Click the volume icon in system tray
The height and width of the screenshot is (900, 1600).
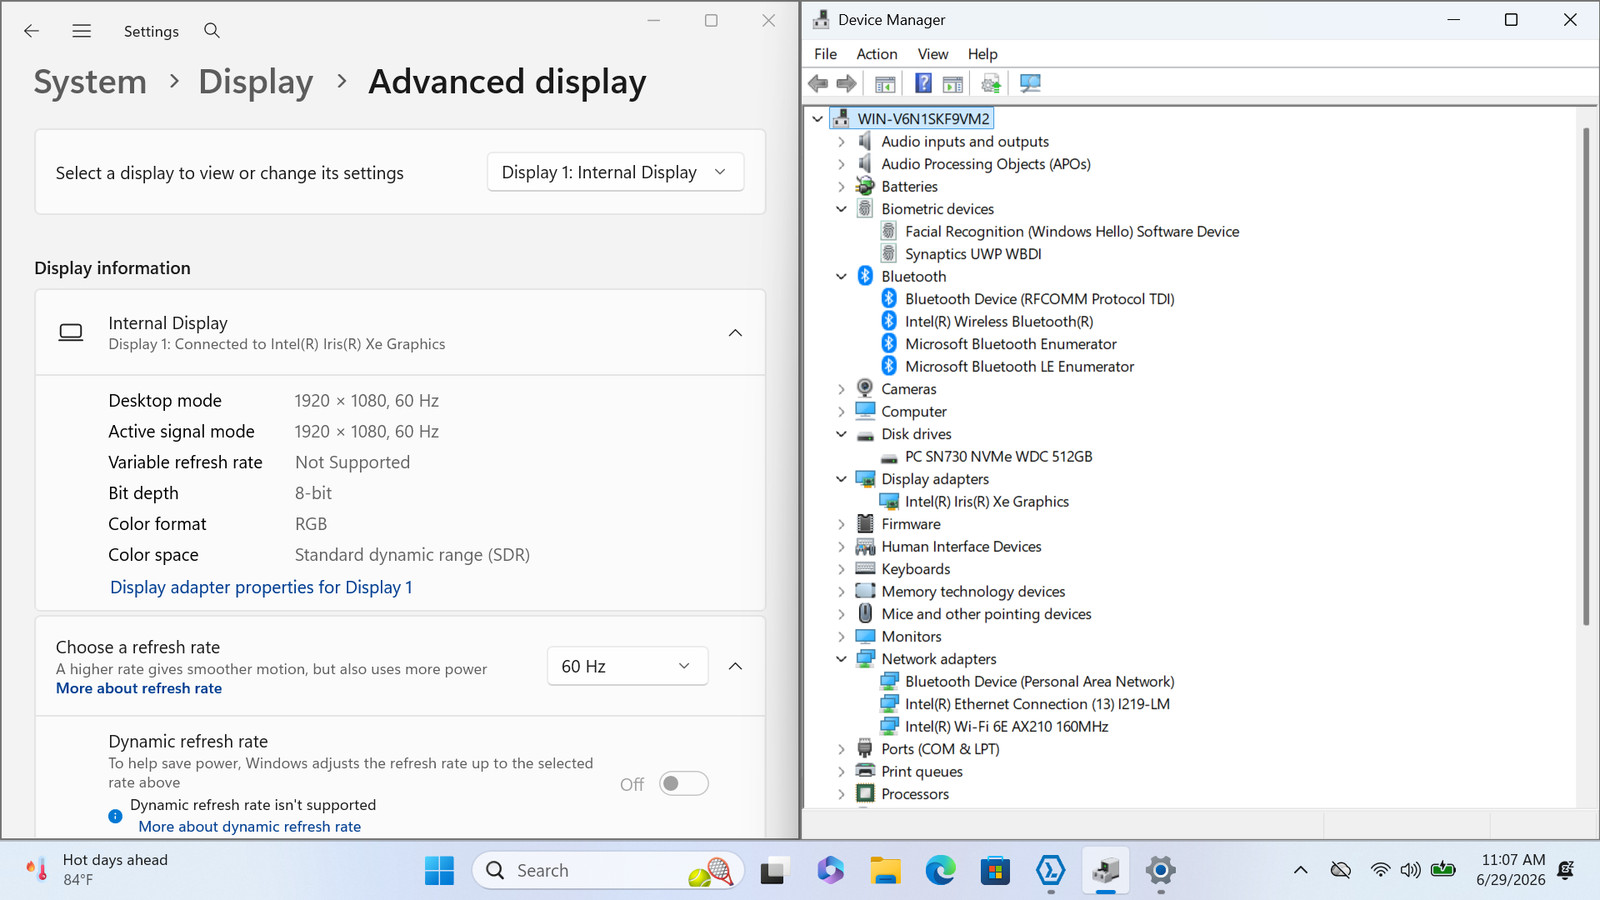(1410, 870)
